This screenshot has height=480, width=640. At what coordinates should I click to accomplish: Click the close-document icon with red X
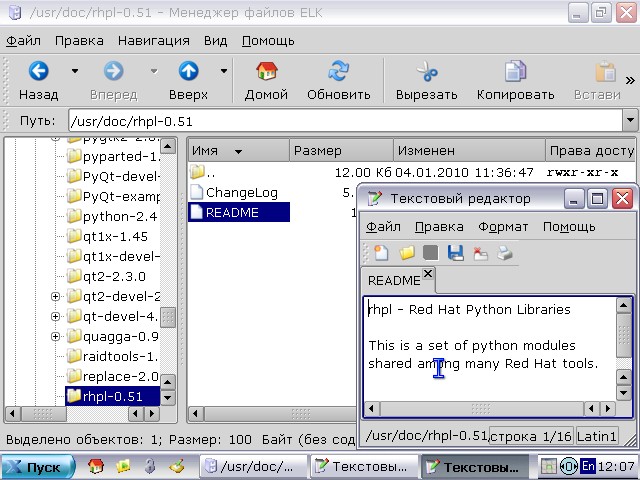[480, 253]
